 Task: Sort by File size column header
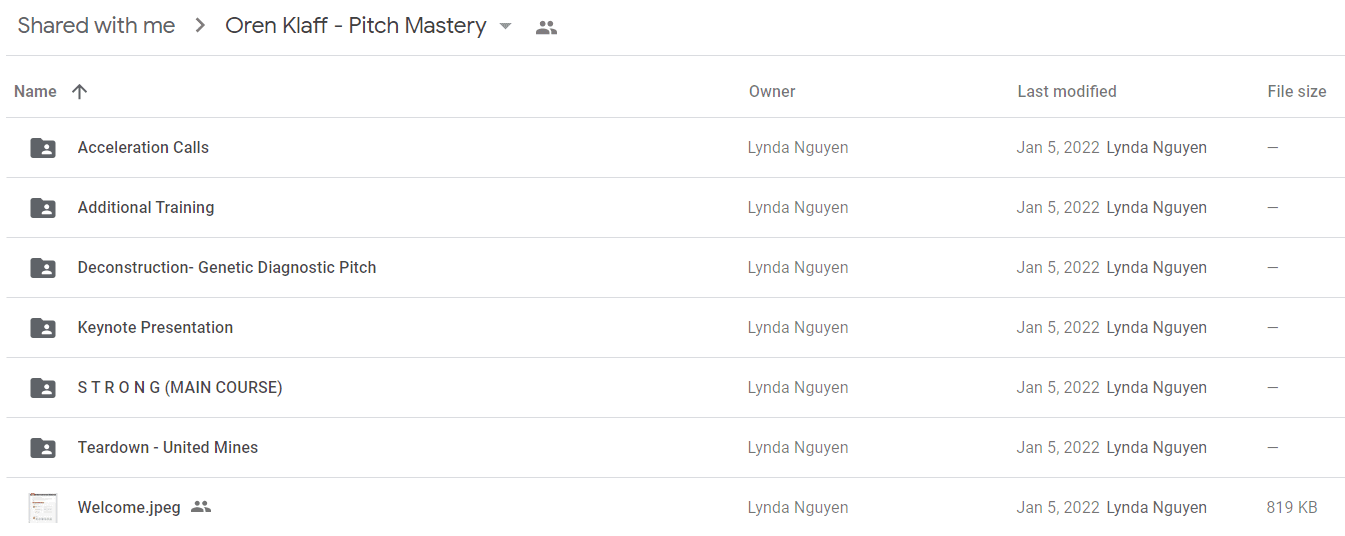tap(1297, 91)
